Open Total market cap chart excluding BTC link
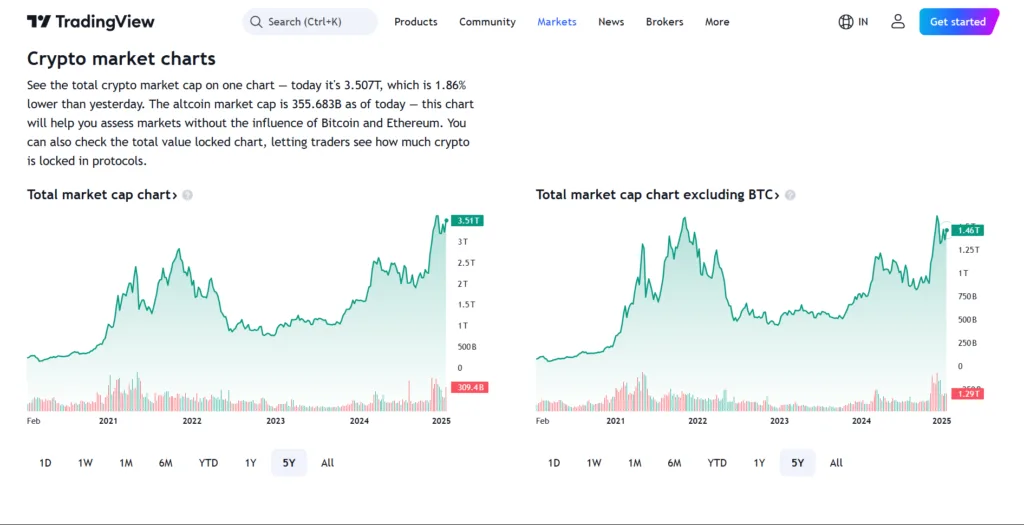The height and width of the screenshot is (525, 1024). click(656, 195)
